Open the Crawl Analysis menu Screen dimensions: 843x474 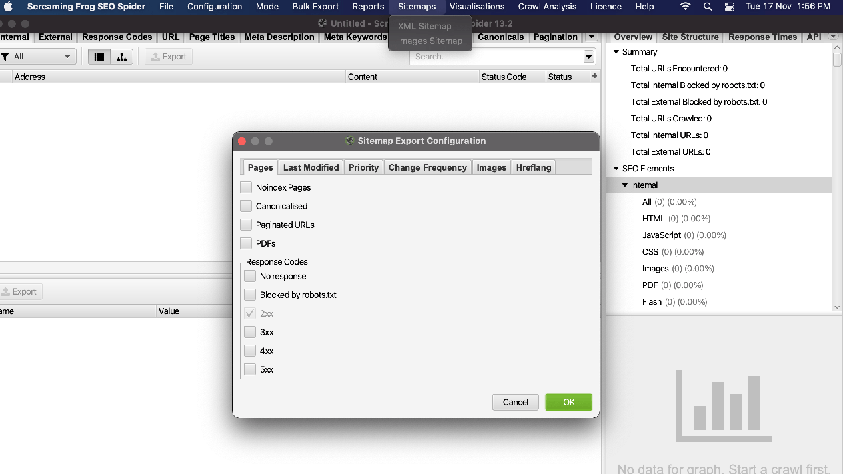[x=547, y=6]
